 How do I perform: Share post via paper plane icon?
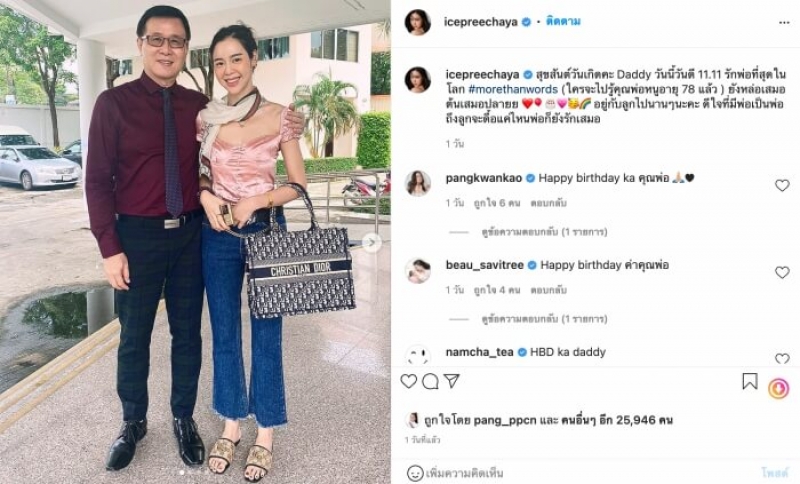[452, 381]
